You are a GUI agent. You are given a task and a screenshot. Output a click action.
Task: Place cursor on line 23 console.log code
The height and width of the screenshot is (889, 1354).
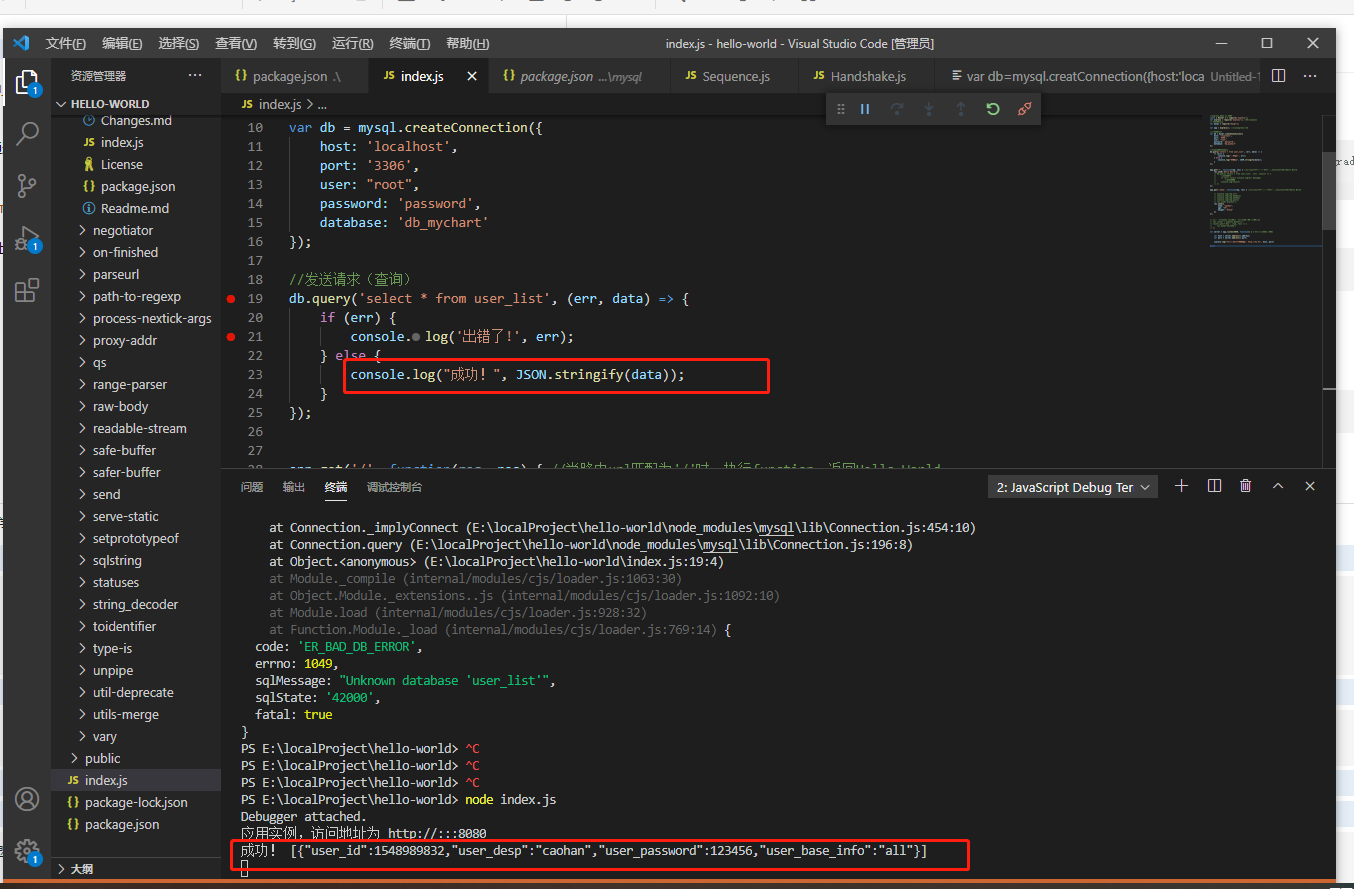(x=517, y=375)
